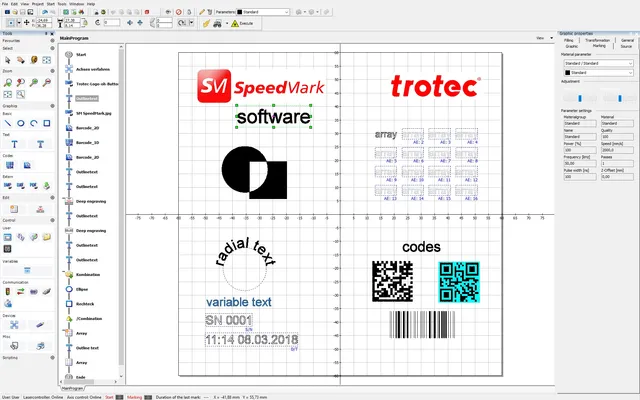
Task: Choose the line drawing tool
Action: click(x=8, y=123)
